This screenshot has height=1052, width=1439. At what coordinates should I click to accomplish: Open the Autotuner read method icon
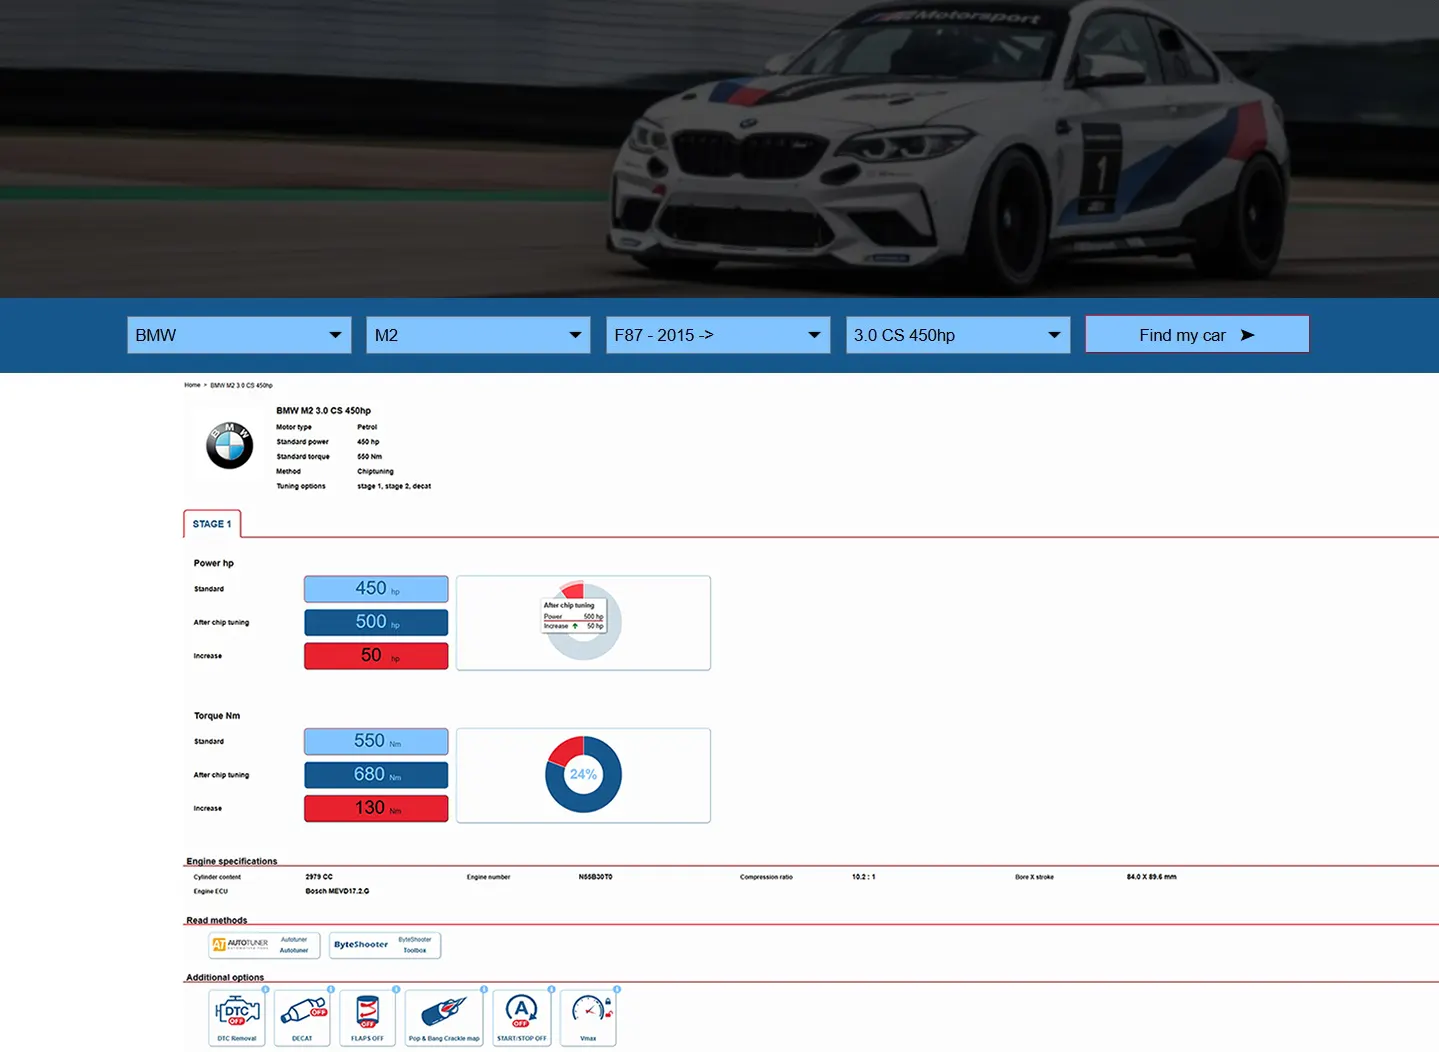264,945
